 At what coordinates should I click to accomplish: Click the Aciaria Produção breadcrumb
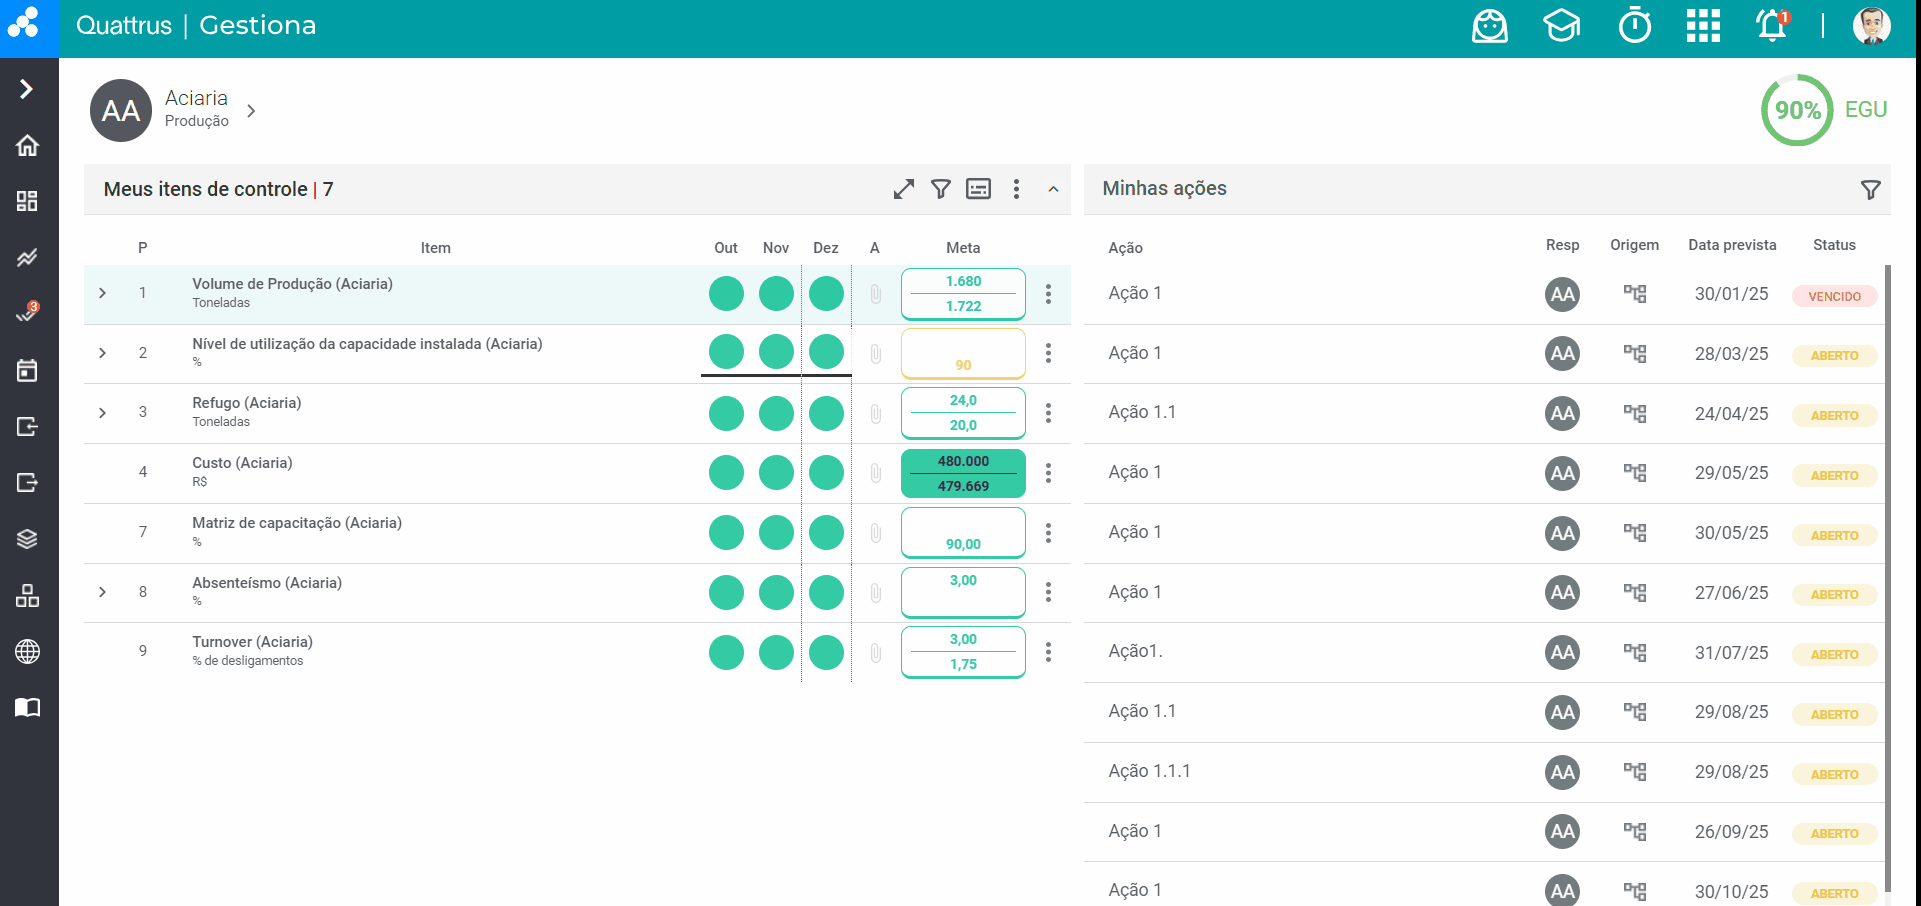[x=197, y=109]
